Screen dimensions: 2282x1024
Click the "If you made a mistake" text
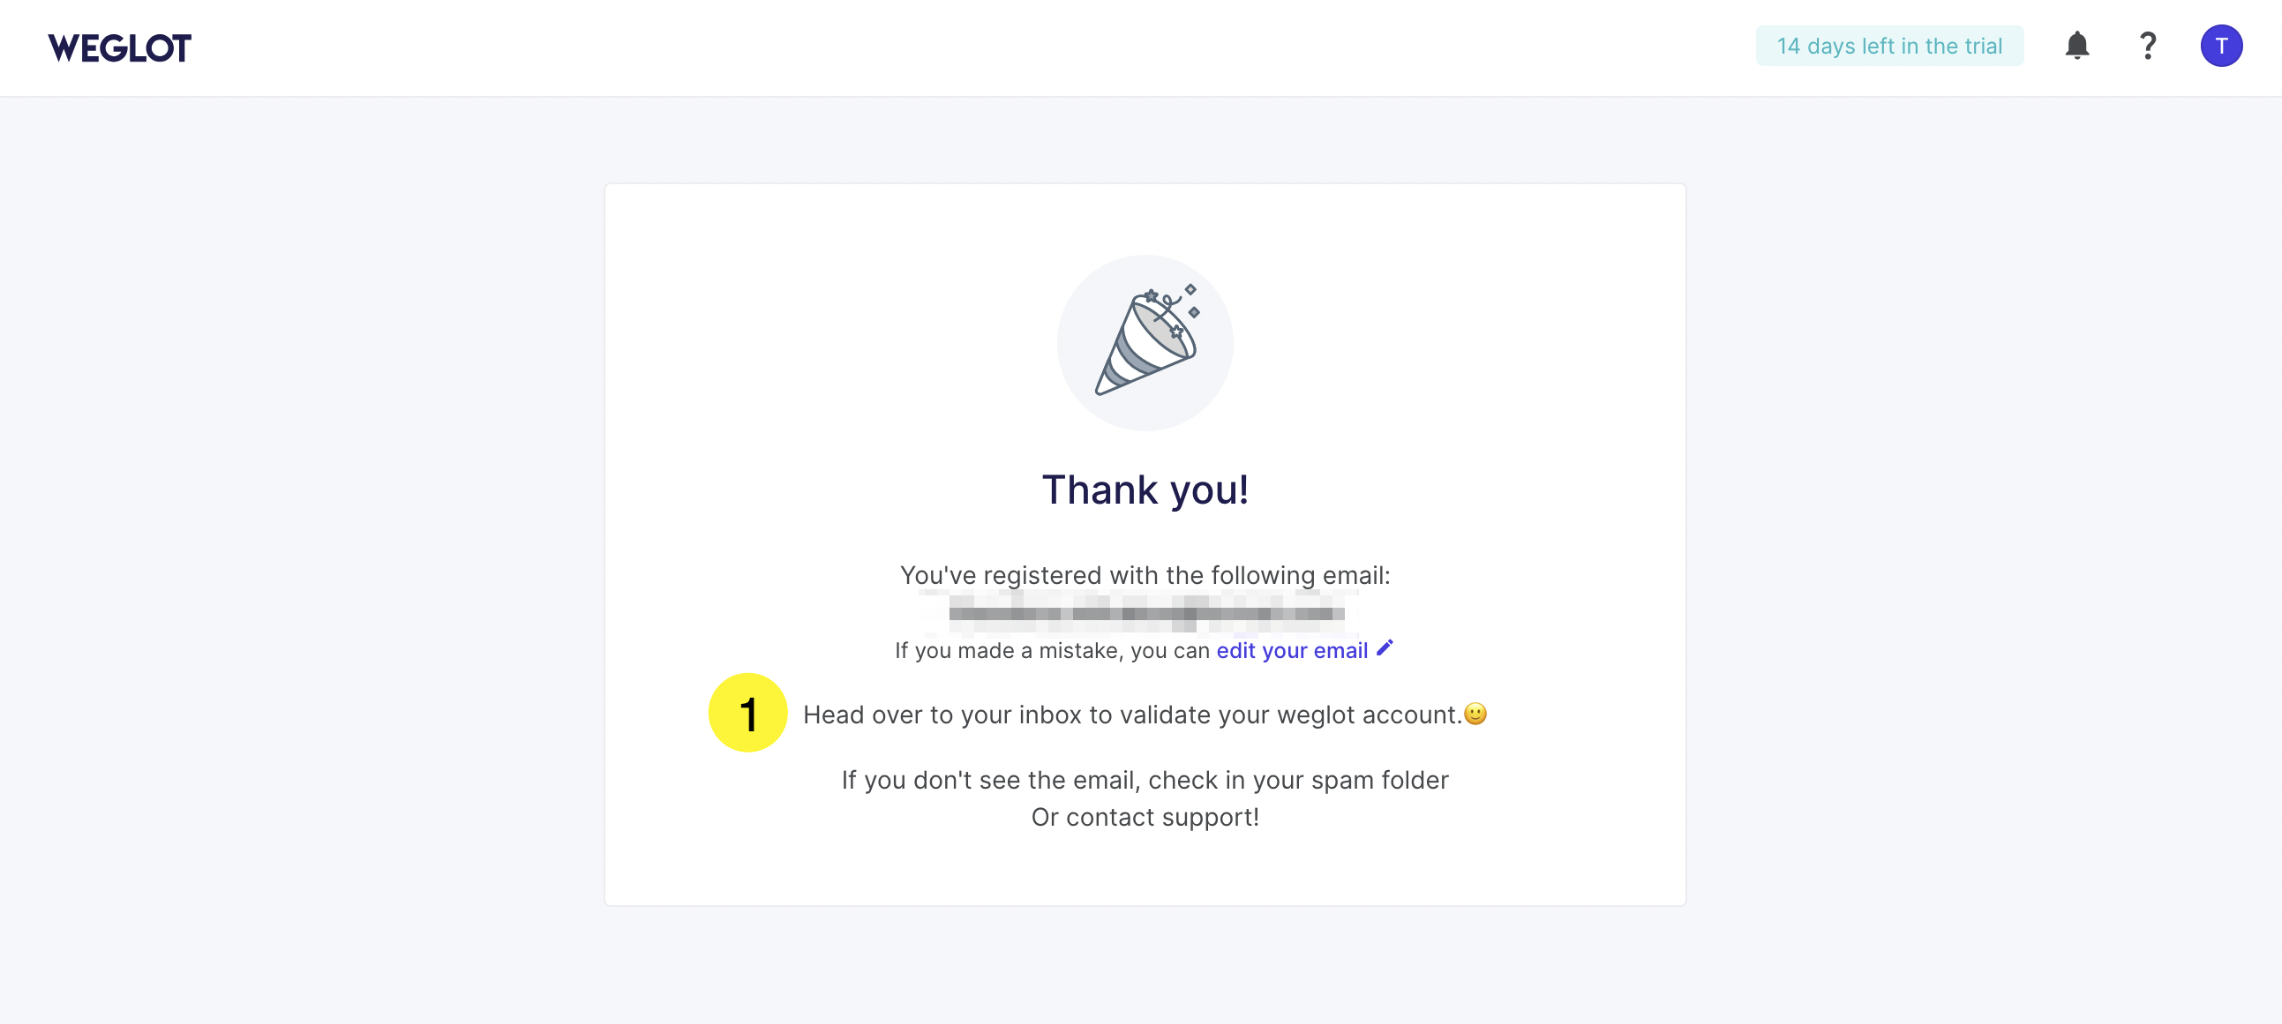click(x=1052, y=651)
